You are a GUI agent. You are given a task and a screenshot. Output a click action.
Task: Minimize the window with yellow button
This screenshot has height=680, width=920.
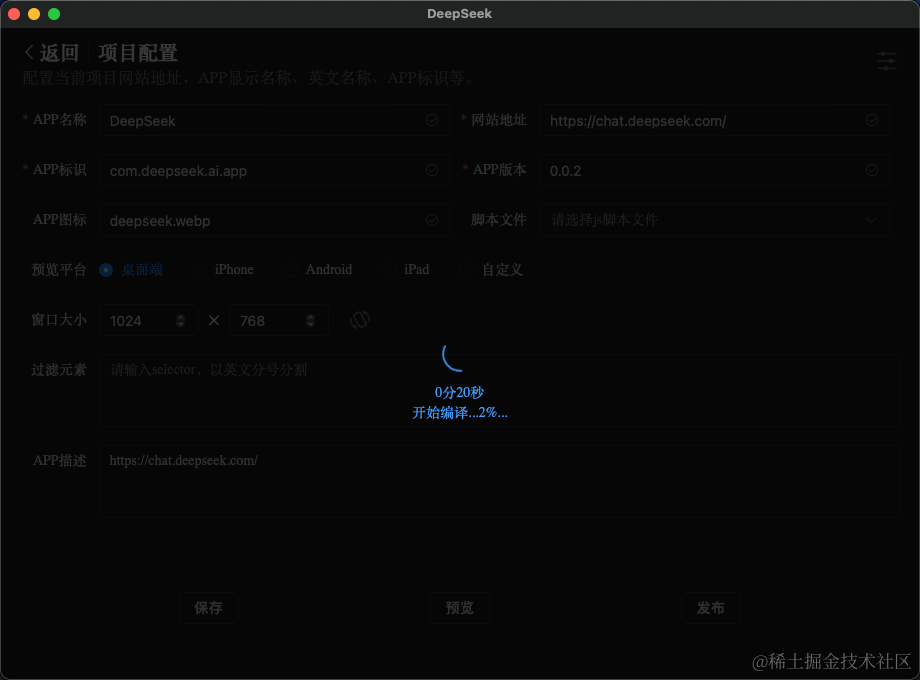coord(34,14)
